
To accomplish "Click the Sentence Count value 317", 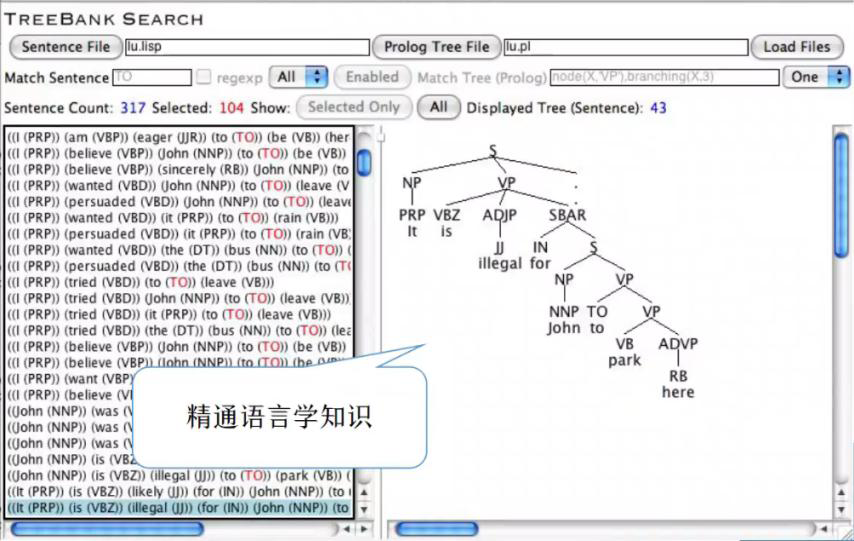I will coord(133,107).
